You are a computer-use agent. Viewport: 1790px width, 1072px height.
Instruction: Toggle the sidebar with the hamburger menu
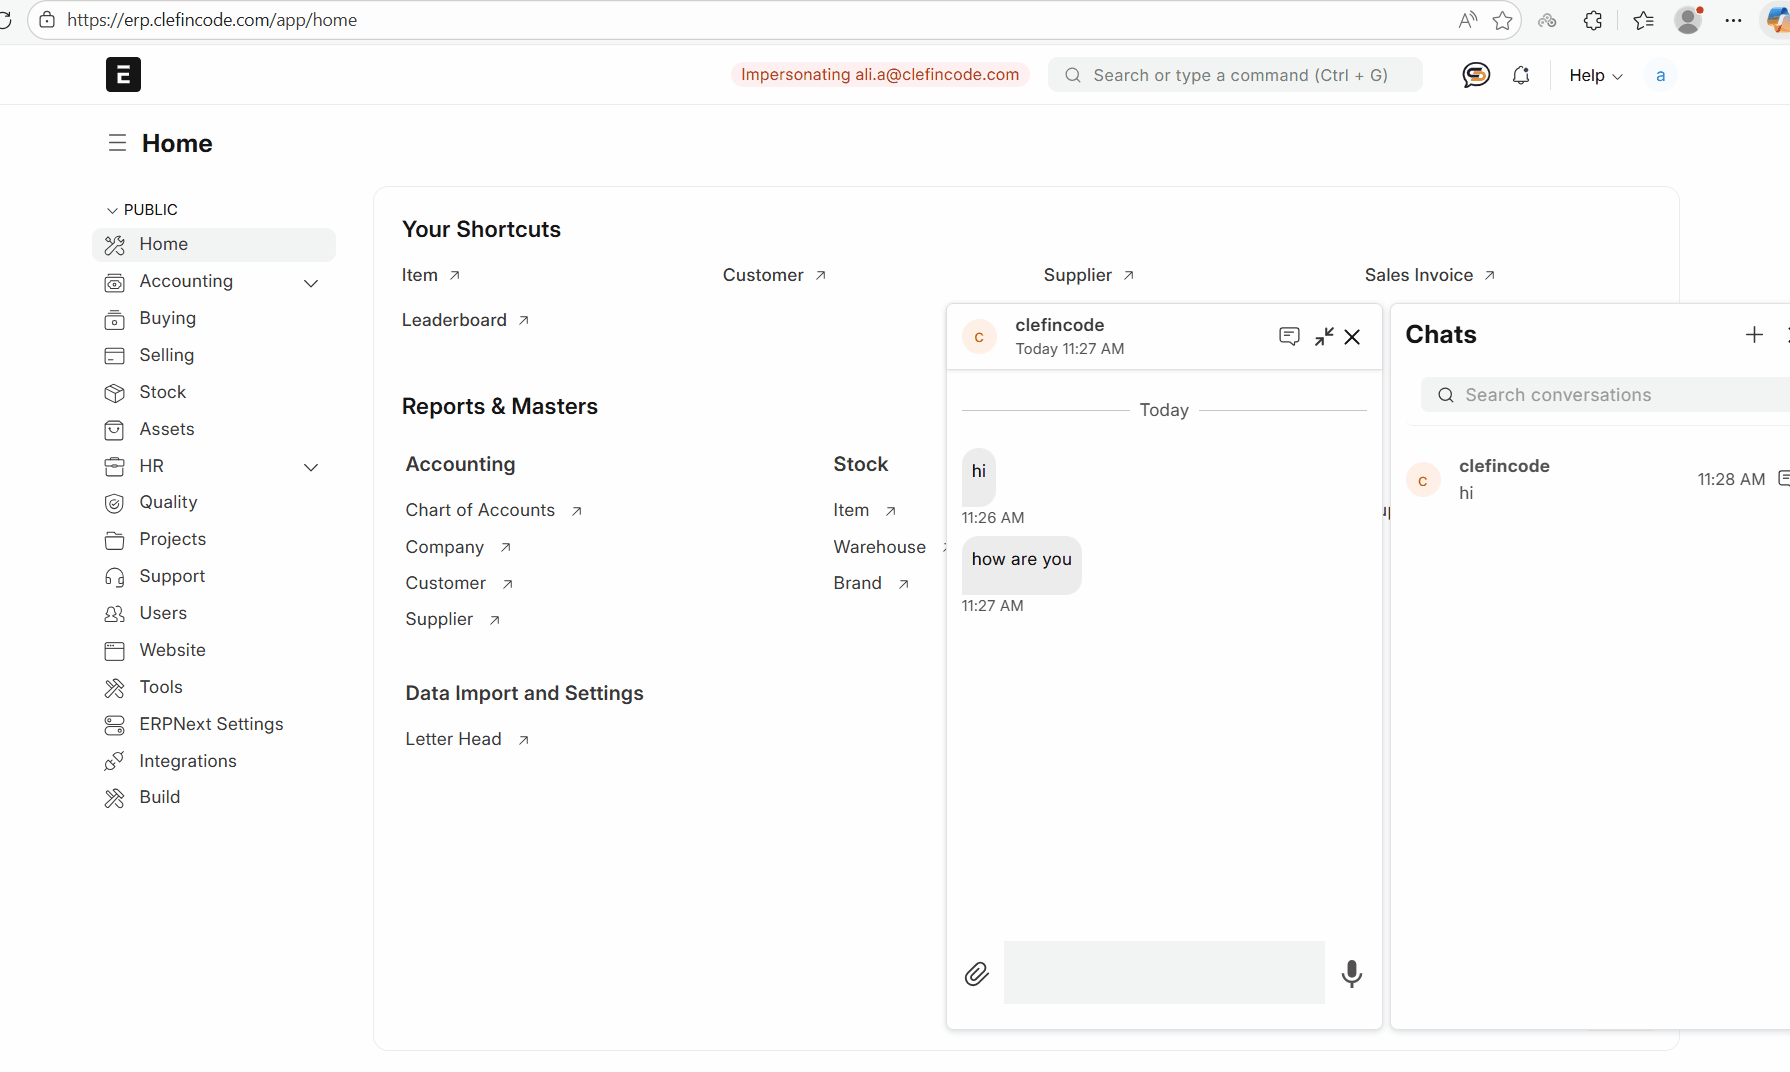[x=117, y=143]
